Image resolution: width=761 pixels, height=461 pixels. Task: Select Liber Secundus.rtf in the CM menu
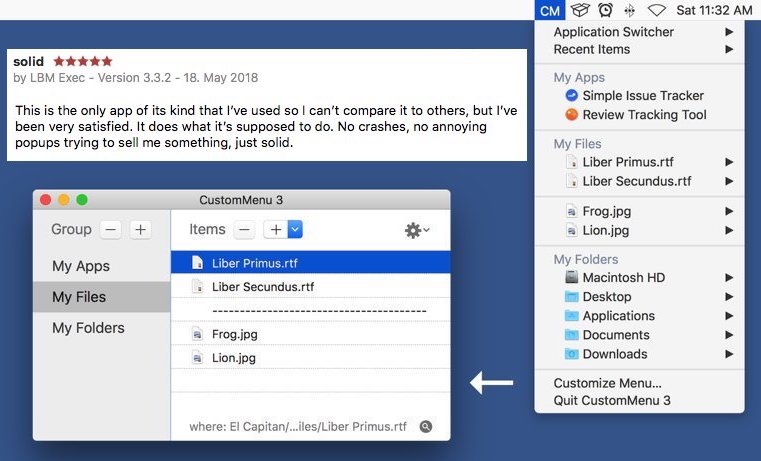tap(640, 181)
